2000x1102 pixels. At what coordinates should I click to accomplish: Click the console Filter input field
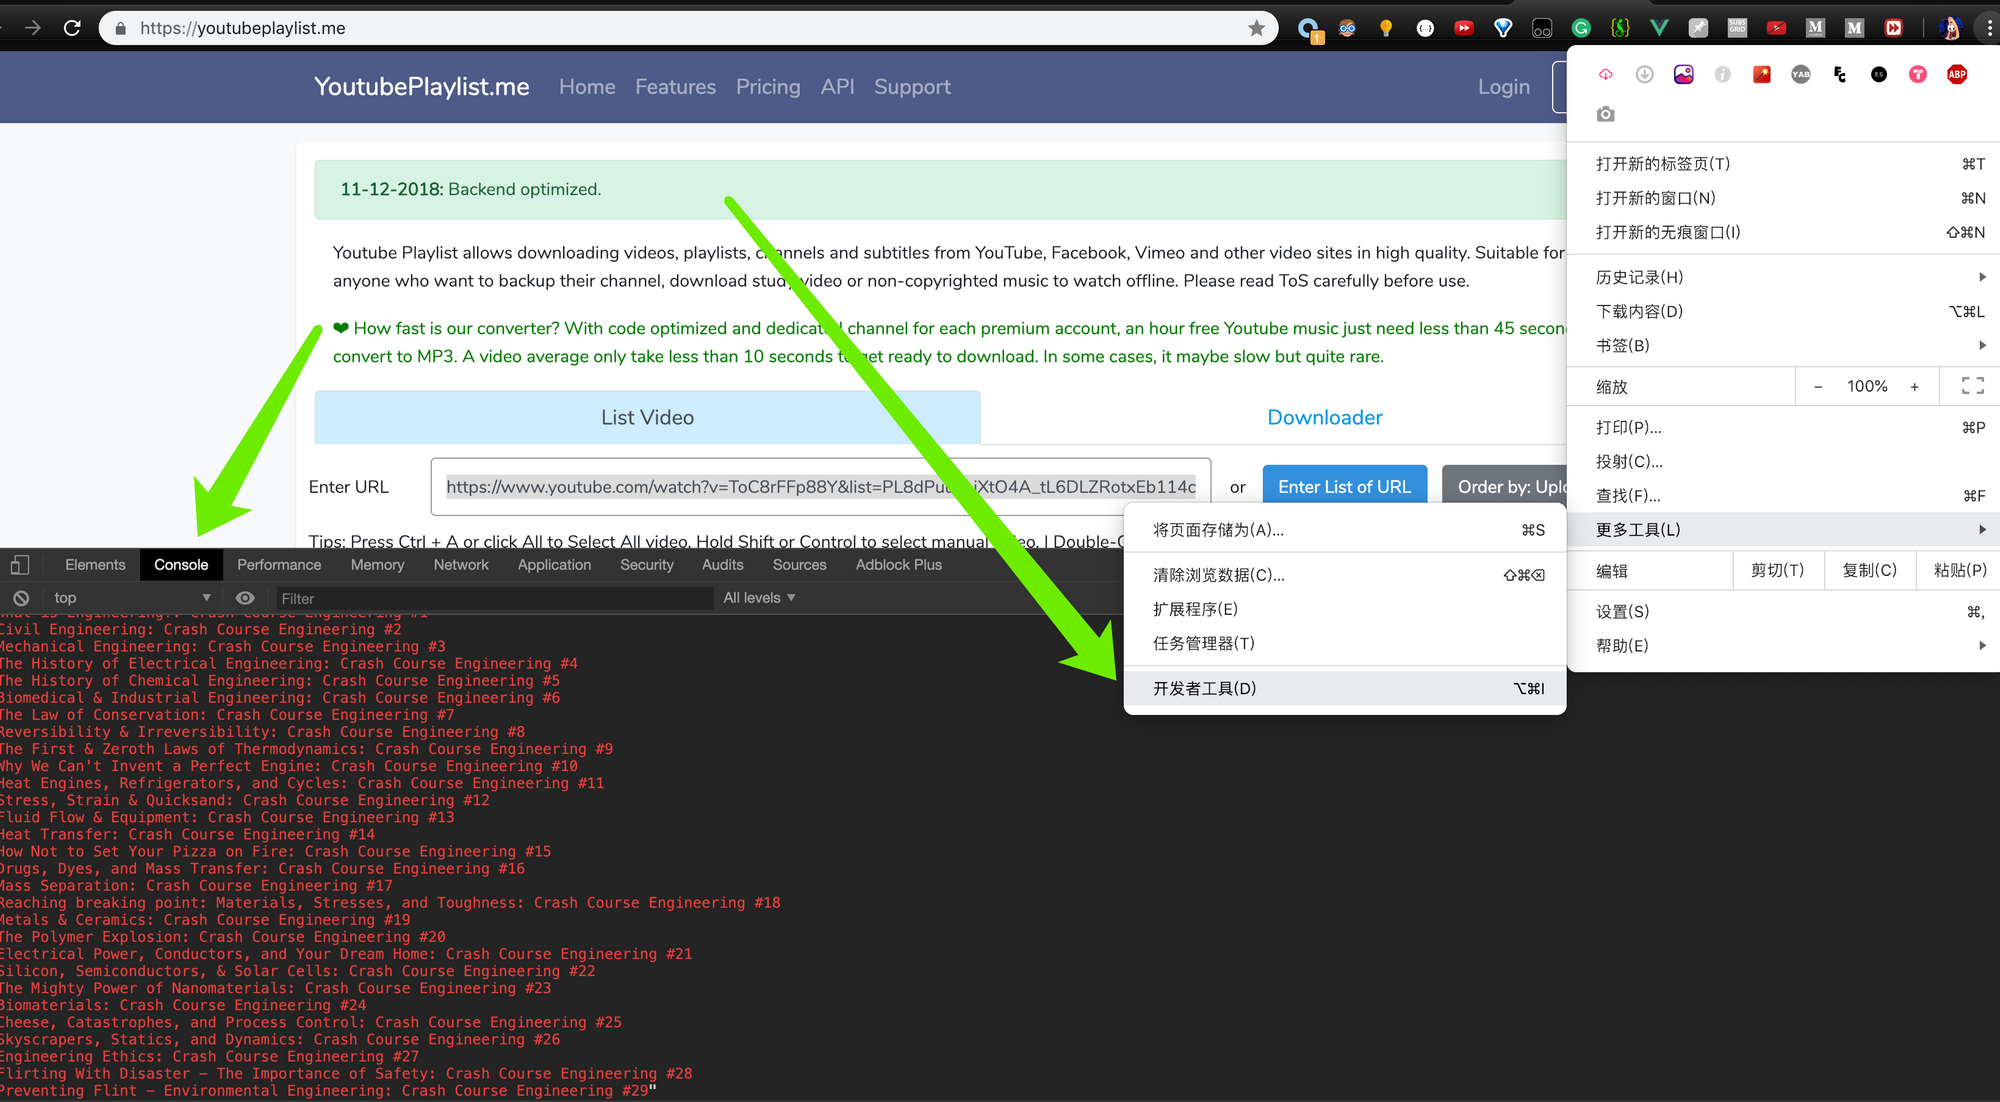(x=490, y=598)
